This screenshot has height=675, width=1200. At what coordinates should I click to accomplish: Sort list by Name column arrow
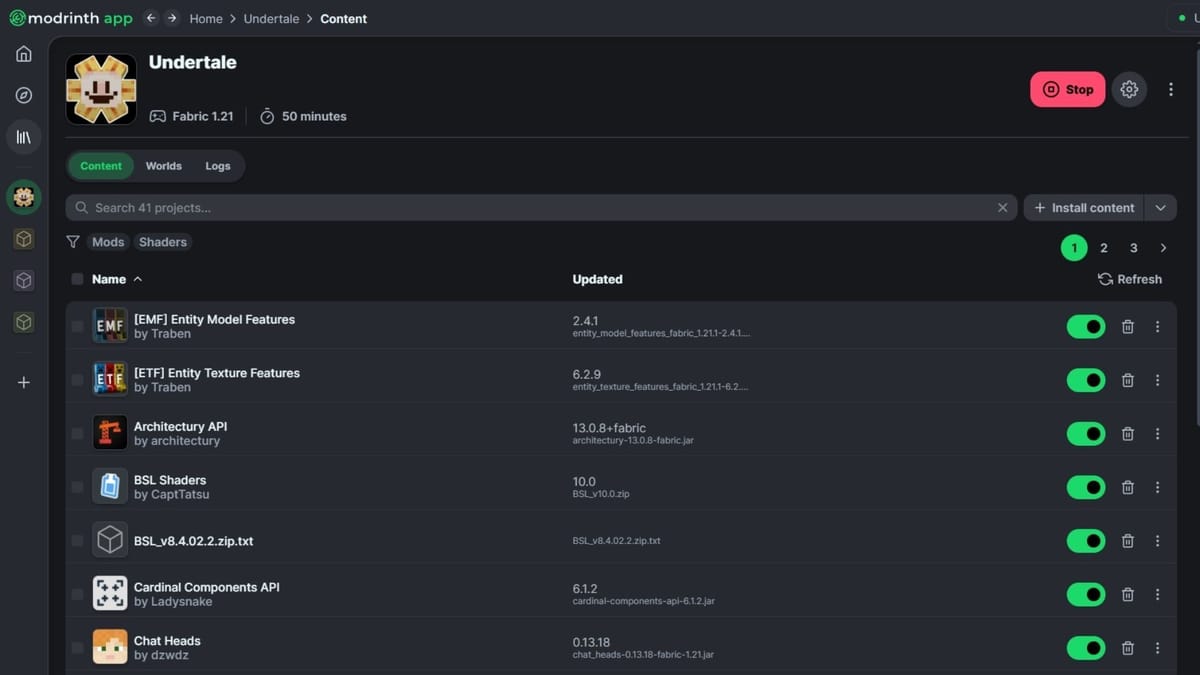[138, 280]
